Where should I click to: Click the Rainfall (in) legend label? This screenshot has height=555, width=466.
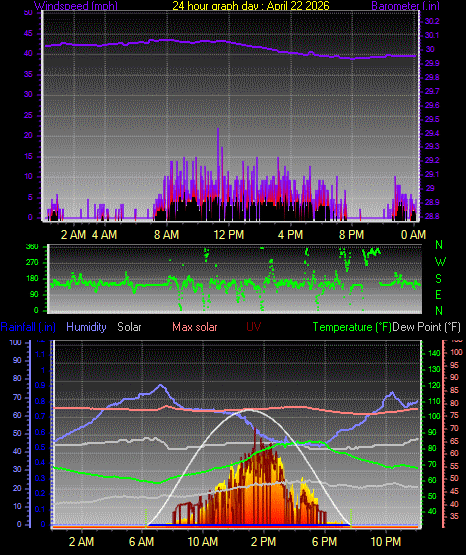(x=28, y=327)
